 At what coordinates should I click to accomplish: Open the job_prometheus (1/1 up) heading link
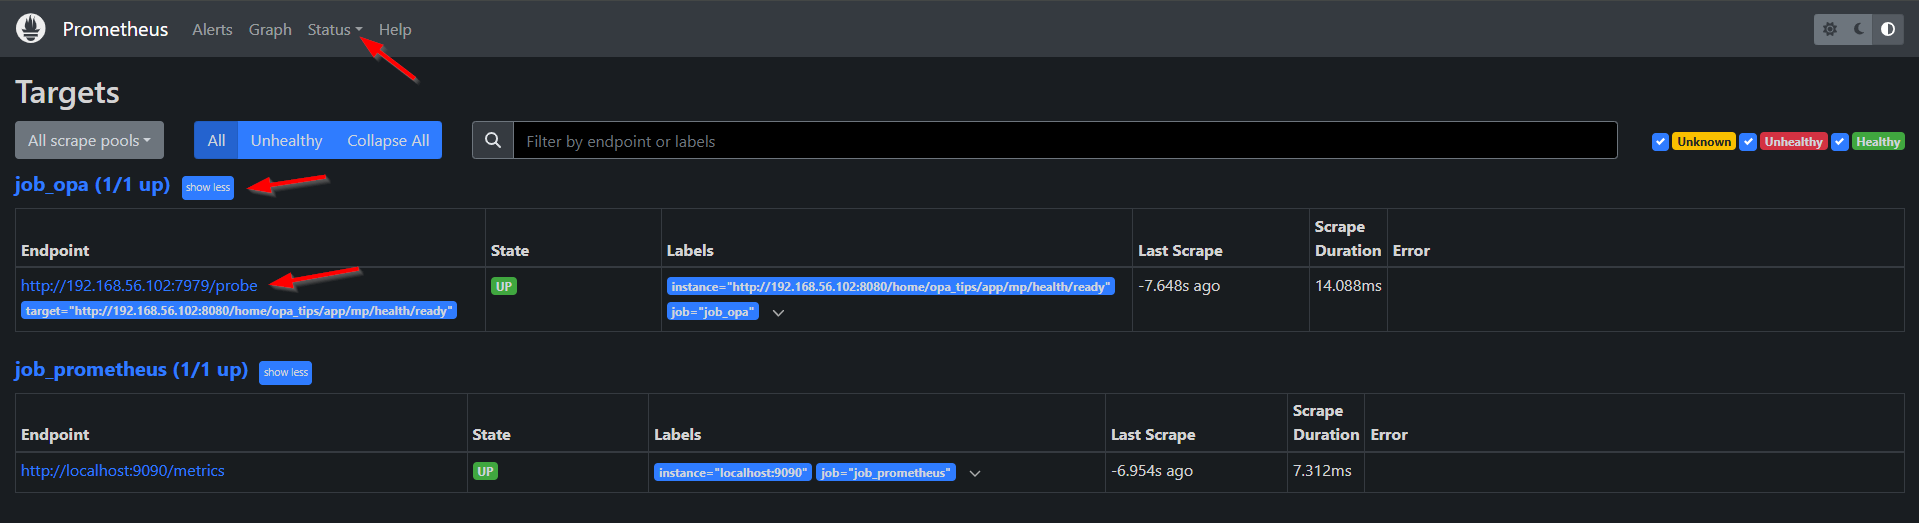tap(131, 369)
